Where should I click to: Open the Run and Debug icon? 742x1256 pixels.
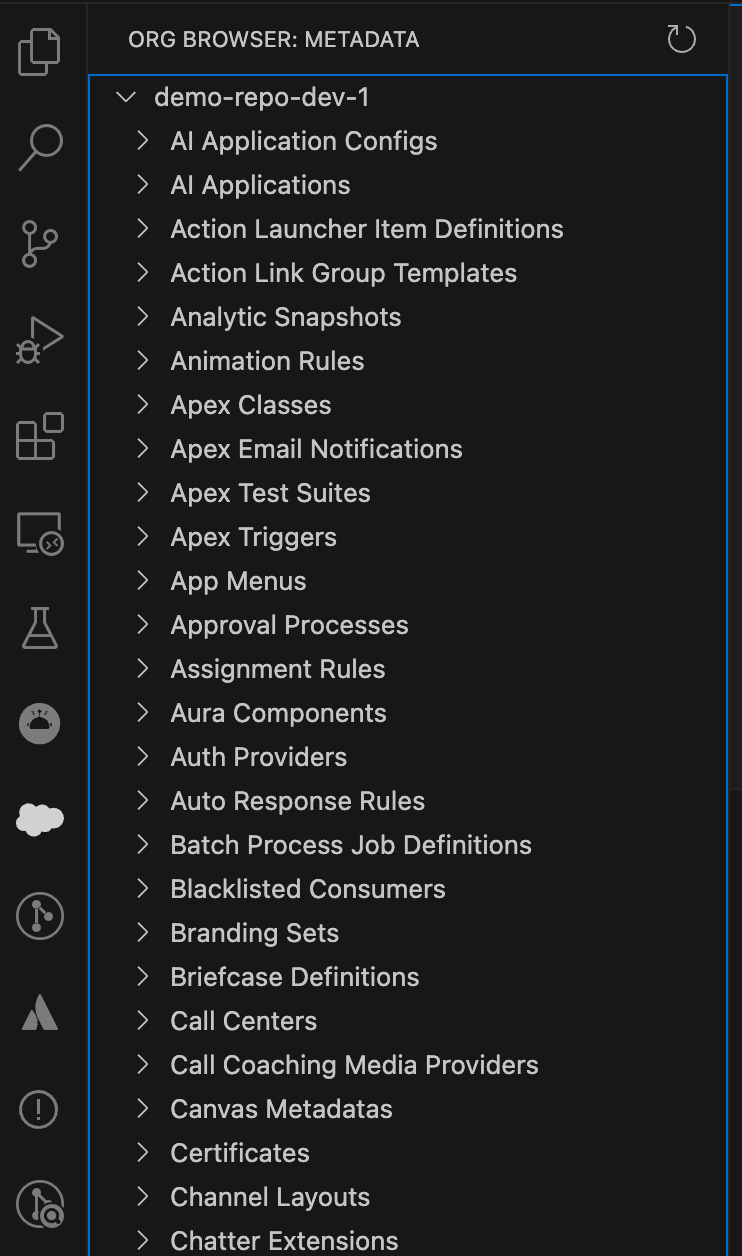(40, 340)
